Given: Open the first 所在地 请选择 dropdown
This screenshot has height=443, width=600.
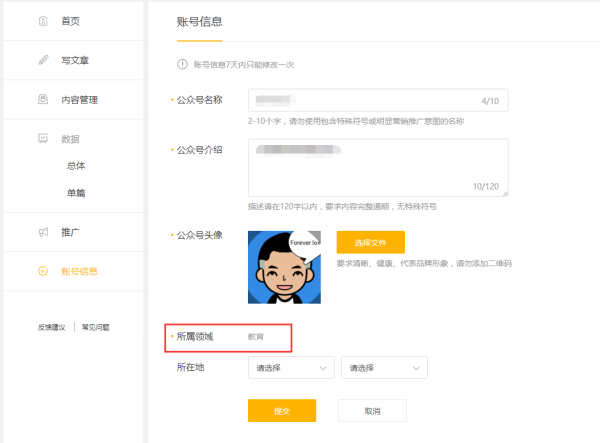Looking at the screenshot, I should pos(291,368).
